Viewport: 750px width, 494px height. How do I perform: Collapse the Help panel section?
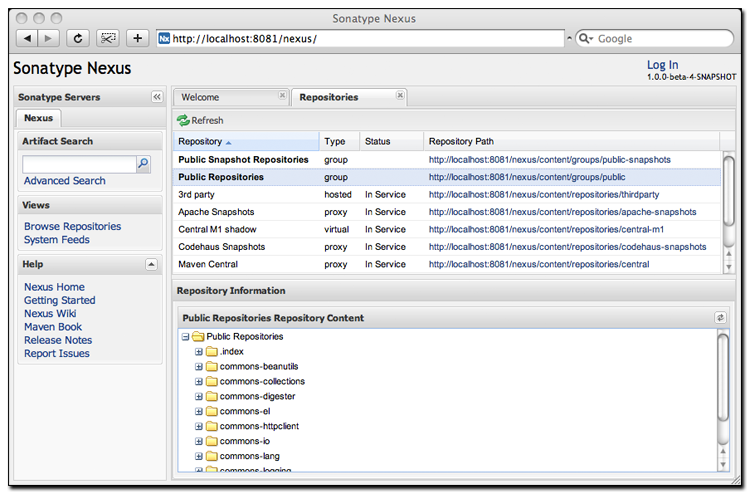click(151, 265)
